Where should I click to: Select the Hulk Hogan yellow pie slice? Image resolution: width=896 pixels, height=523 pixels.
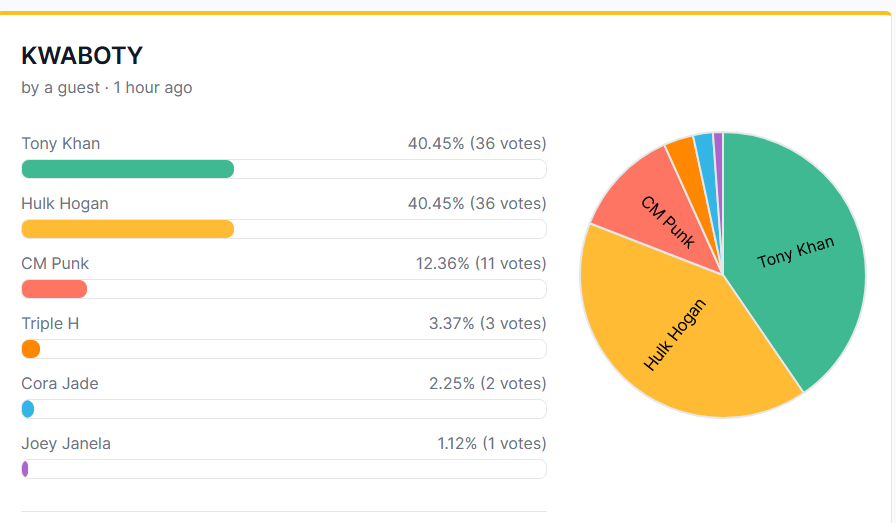click(680, 340)
